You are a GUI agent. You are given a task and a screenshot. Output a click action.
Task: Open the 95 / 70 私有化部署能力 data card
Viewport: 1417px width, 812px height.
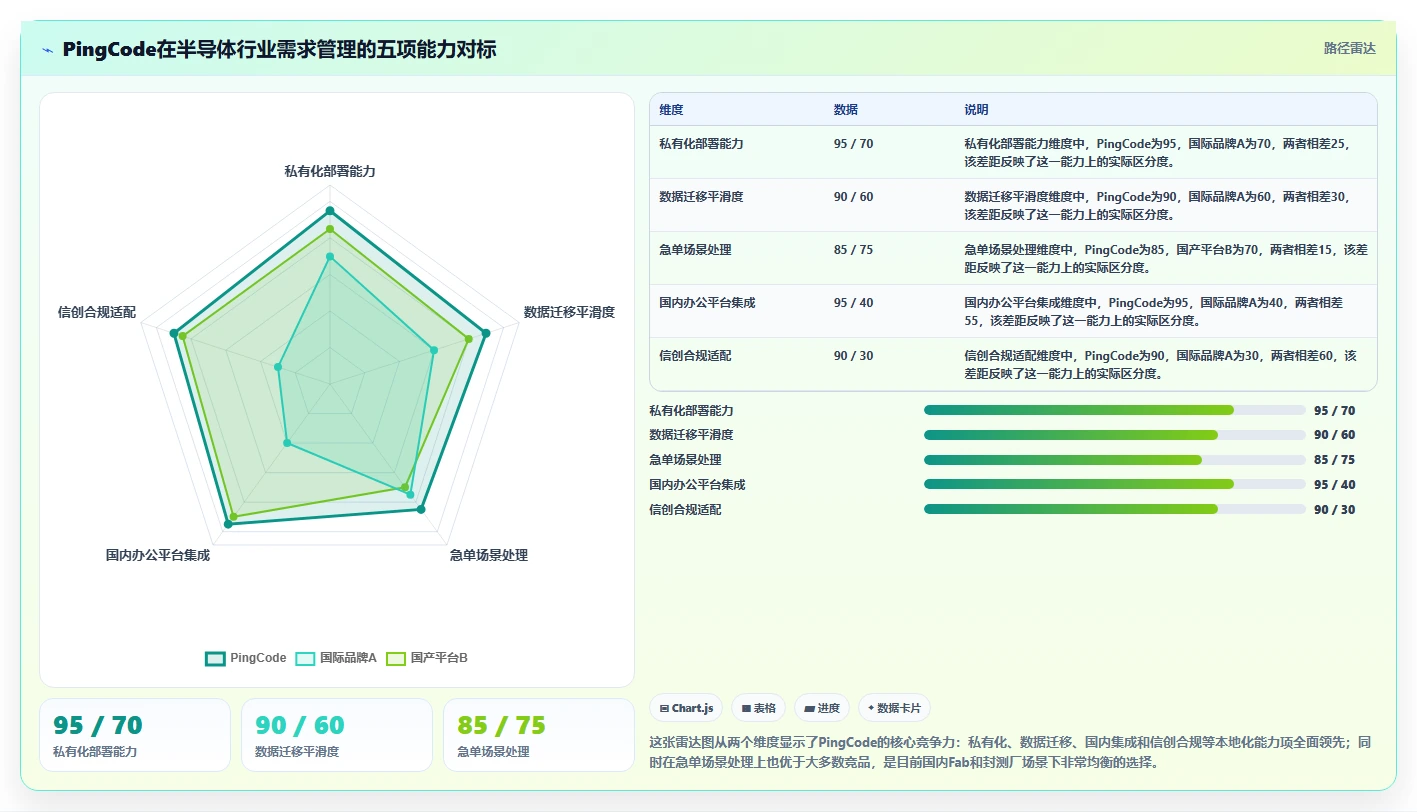tap(135, 735)
